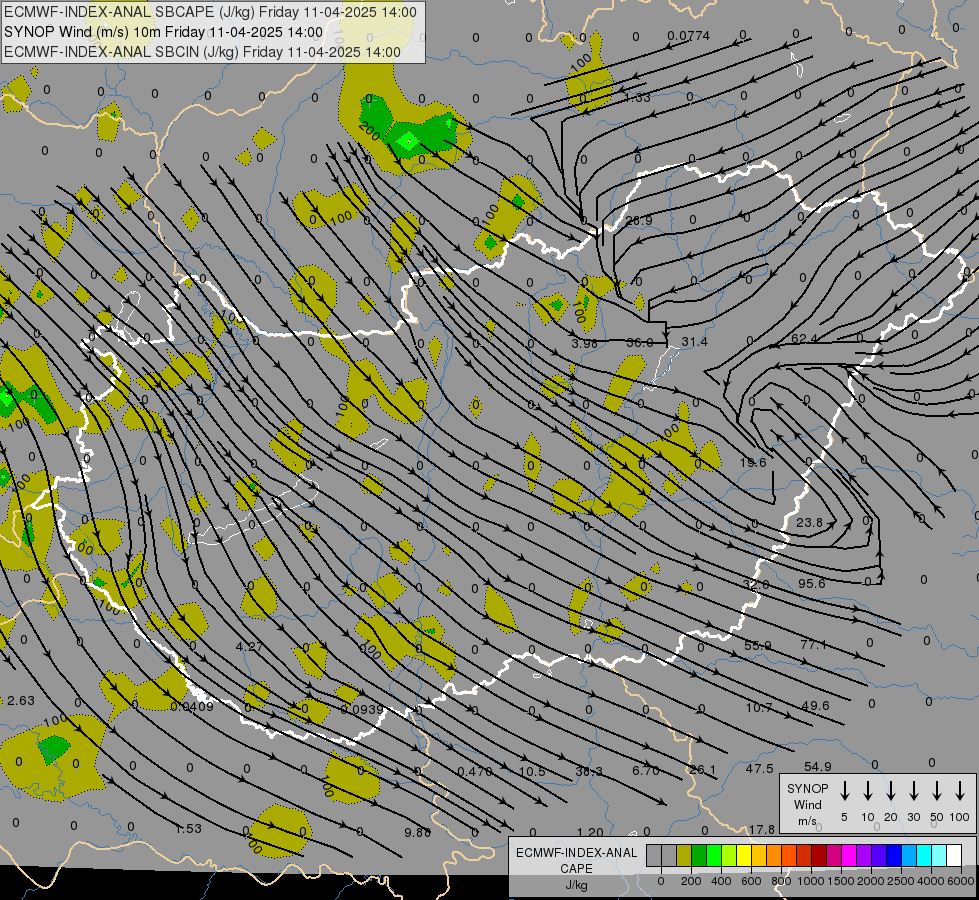Pick the dark red swatch above 1000
This screenshot has height=900, width=979.
(819, 855)
